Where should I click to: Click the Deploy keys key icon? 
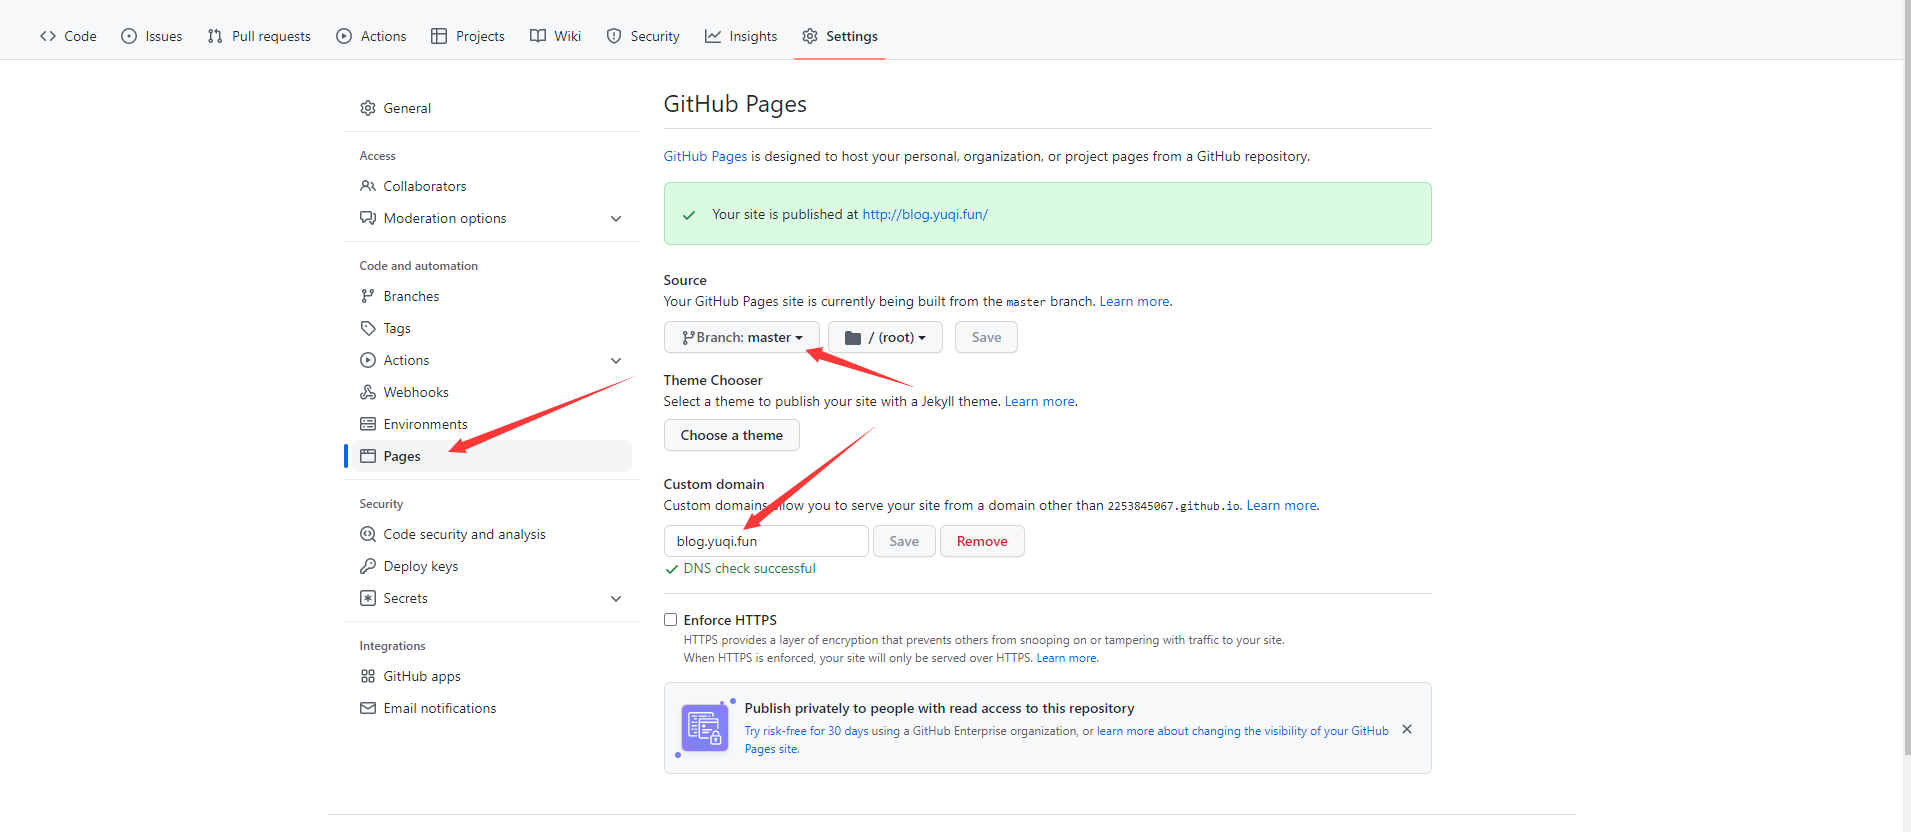[368, 566]
